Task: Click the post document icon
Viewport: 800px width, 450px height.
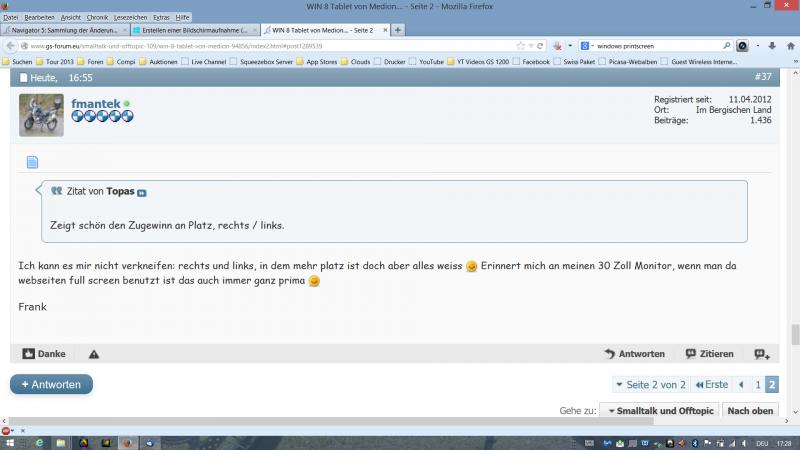Action: [32, 162]
